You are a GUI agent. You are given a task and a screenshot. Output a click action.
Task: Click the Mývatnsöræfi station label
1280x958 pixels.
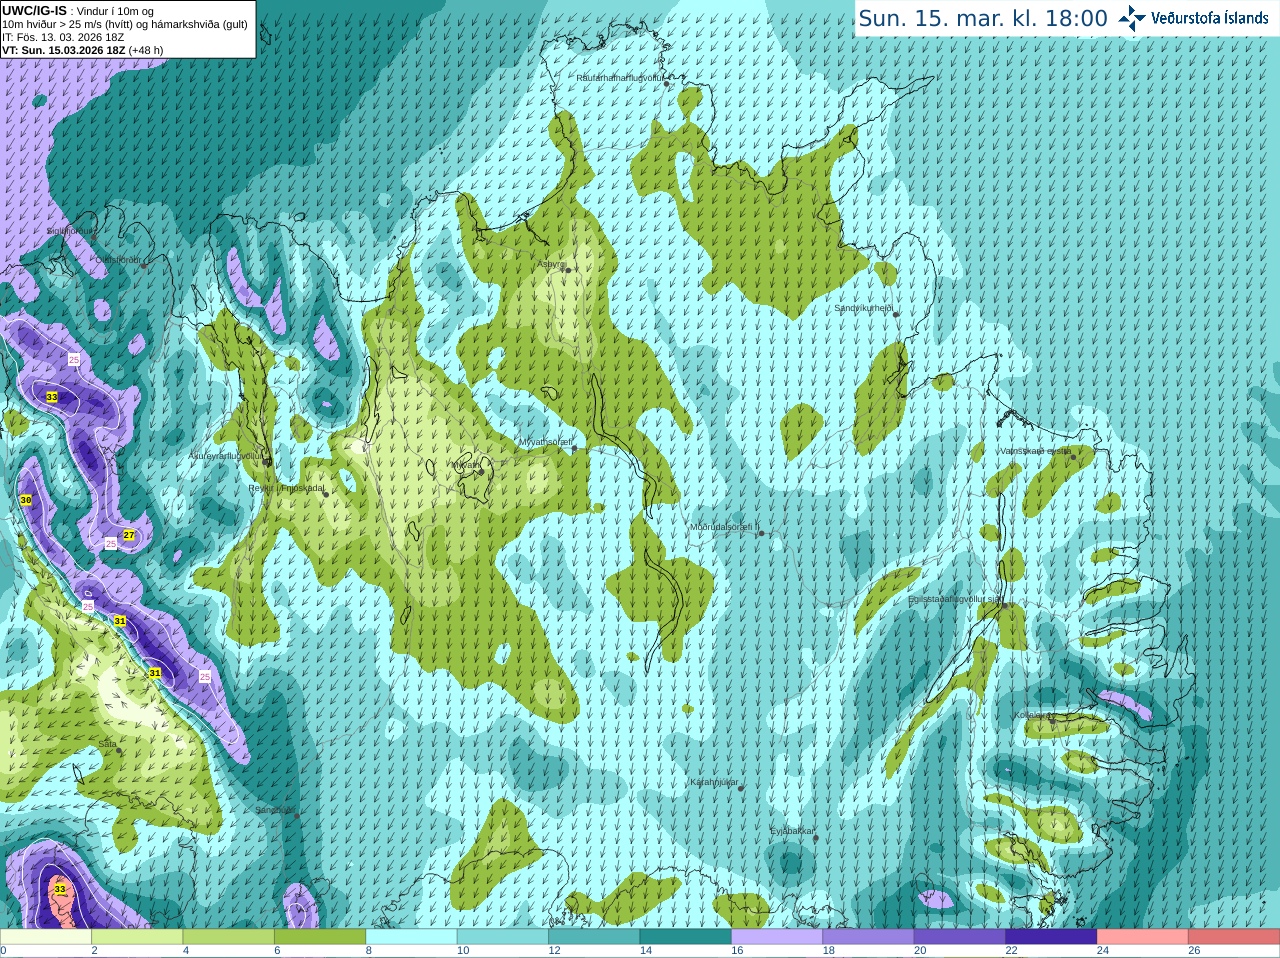(545, 441)
